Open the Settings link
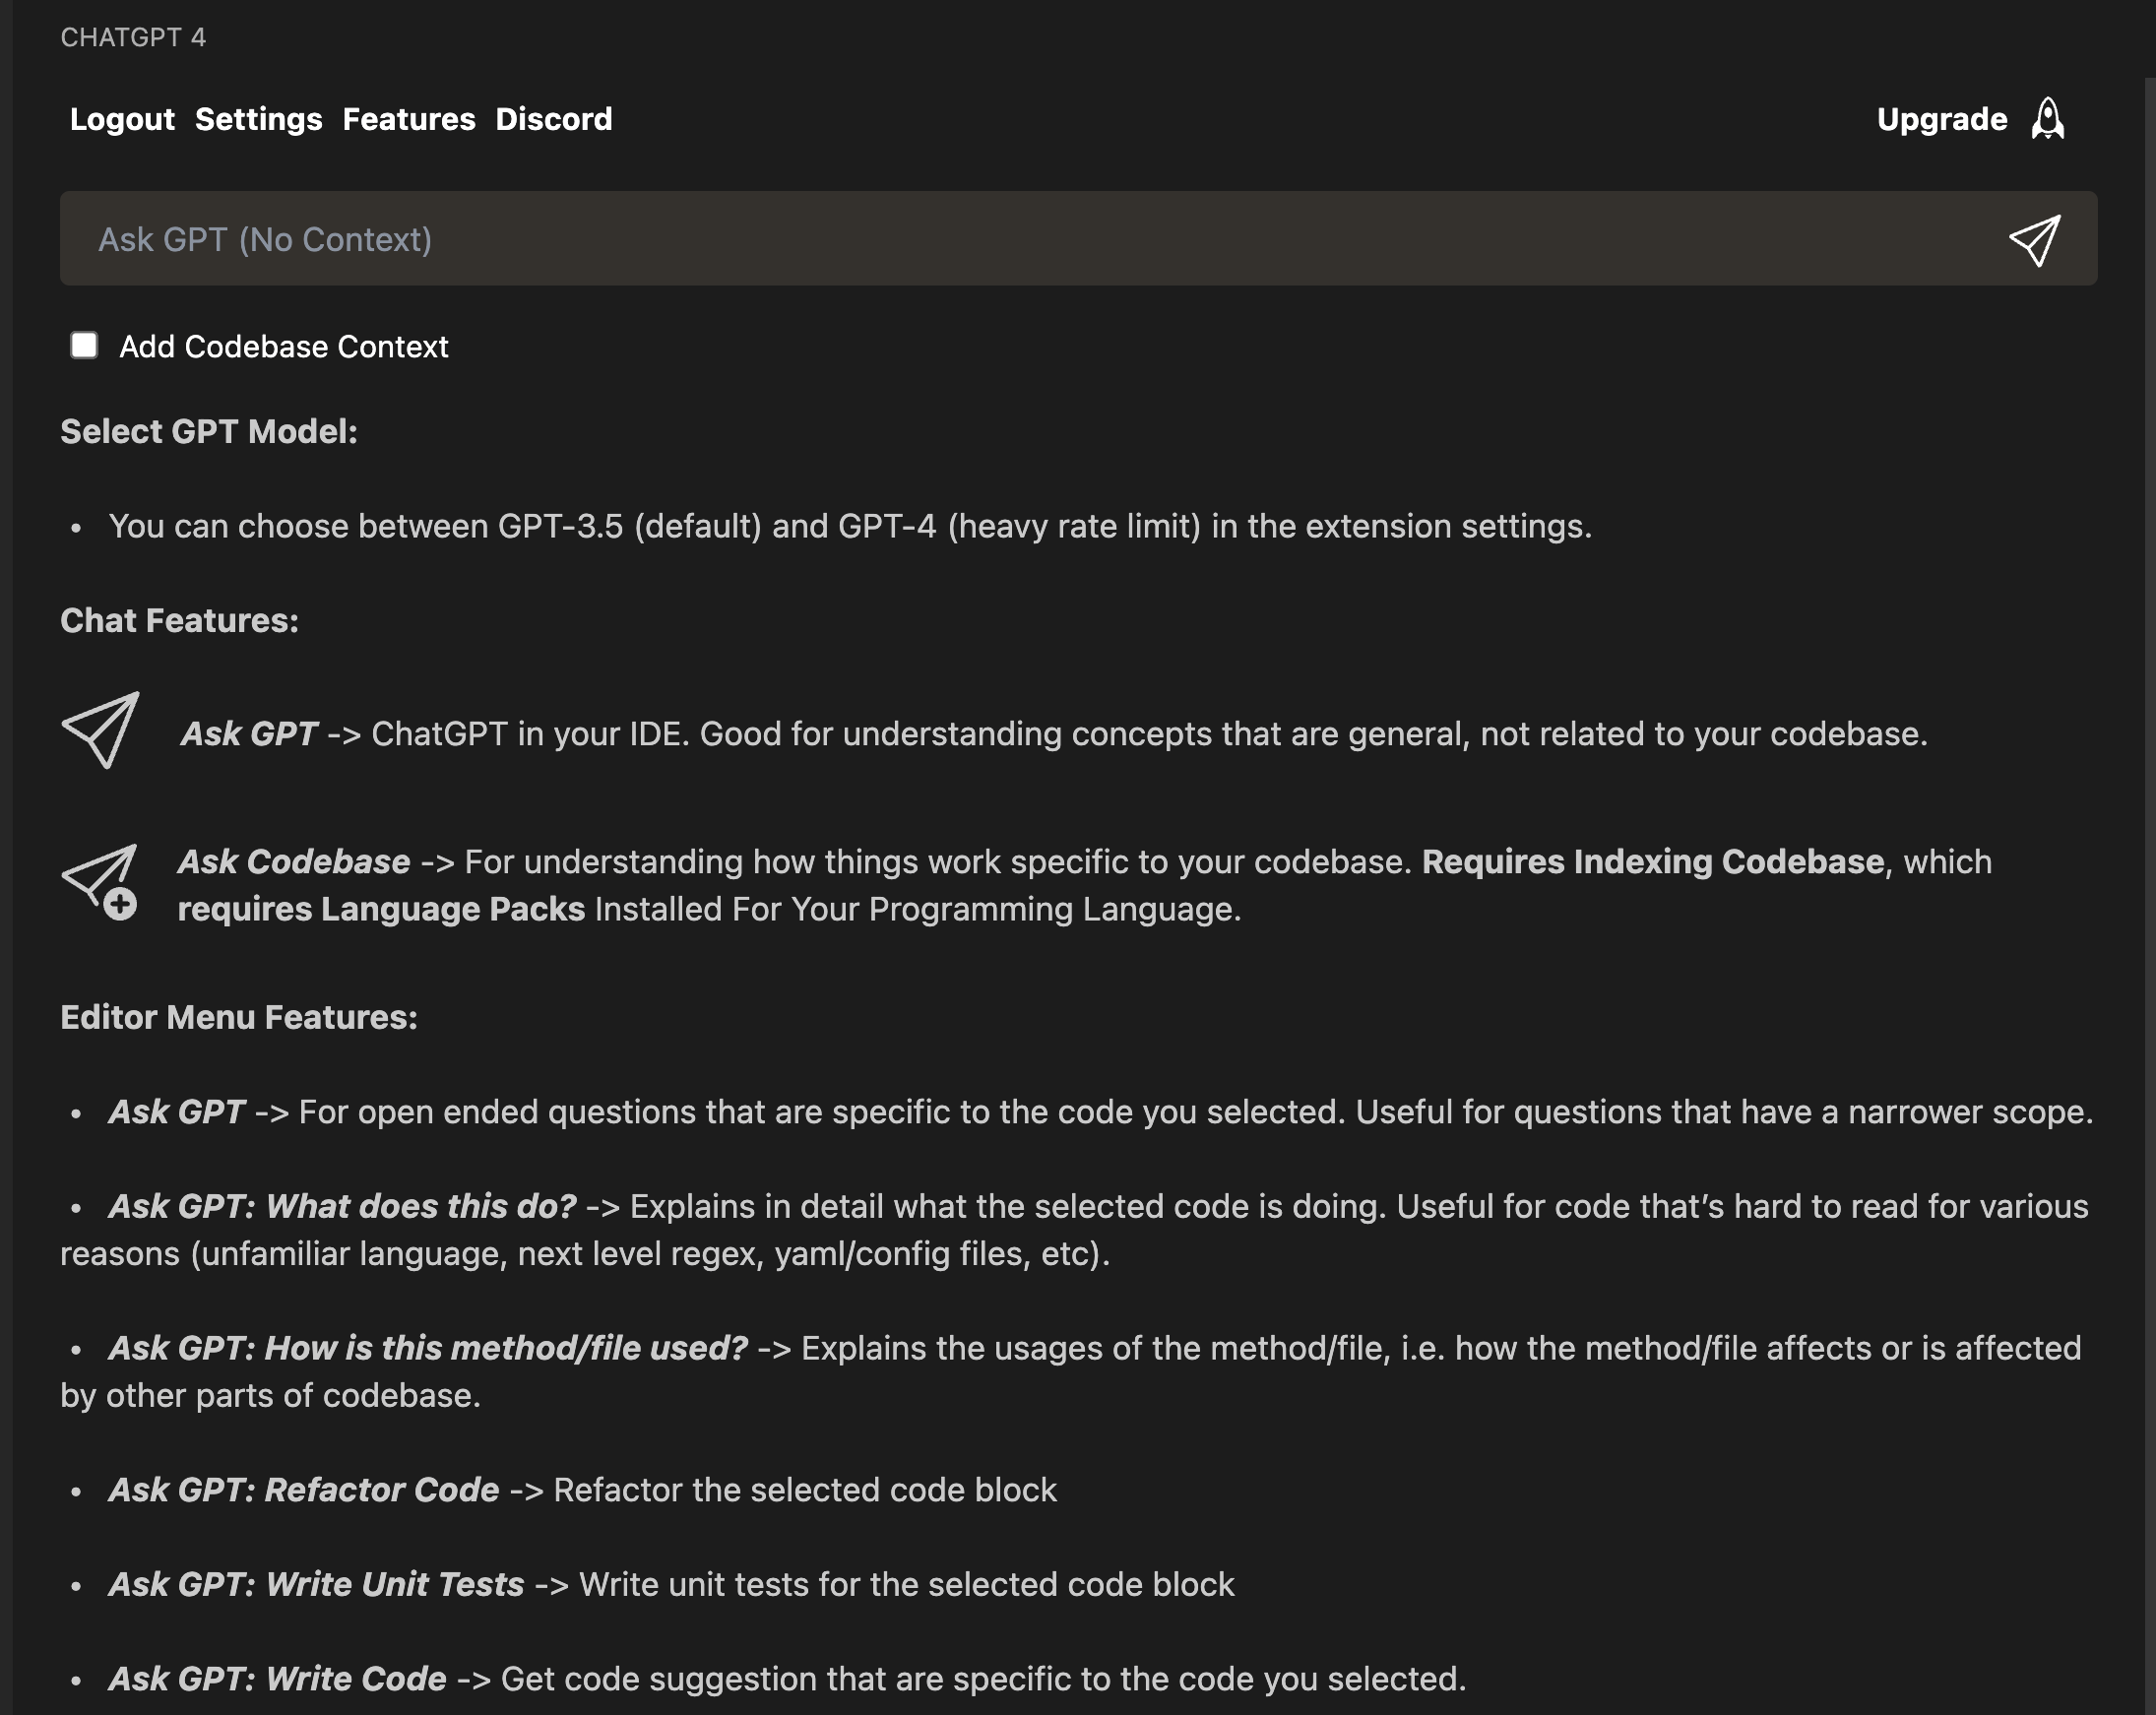The height and width of the screenshot is (1715, 2156). [x=258, y=119]
